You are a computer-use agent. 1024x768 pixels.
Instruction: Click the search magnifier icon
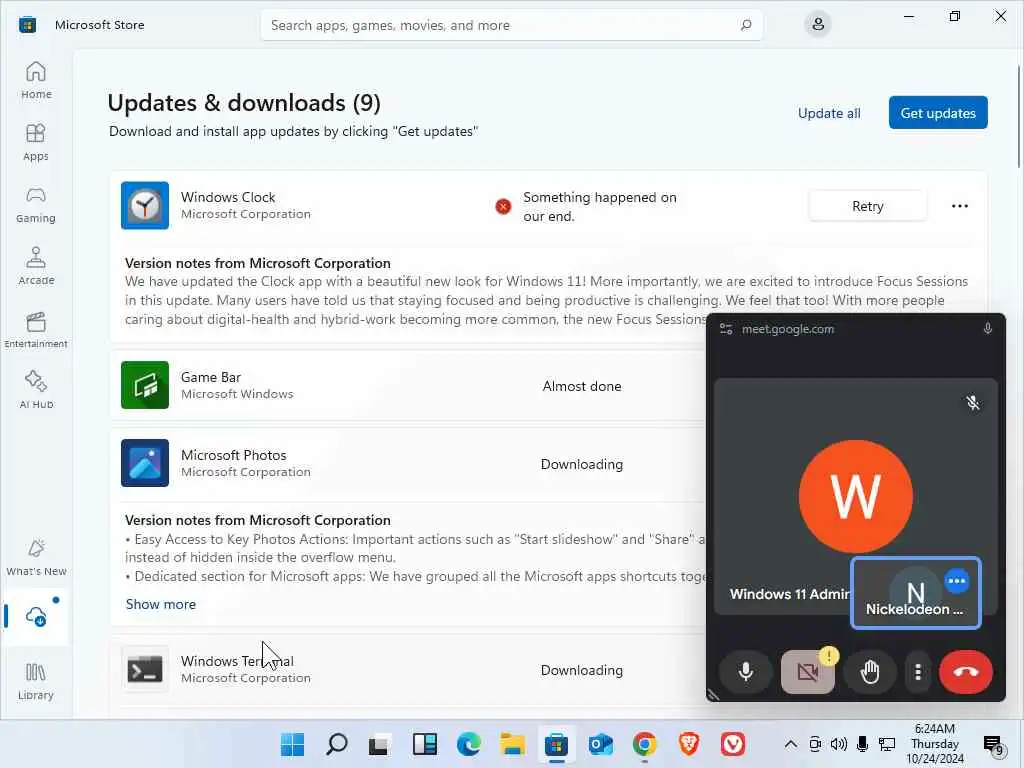[746, 25]
